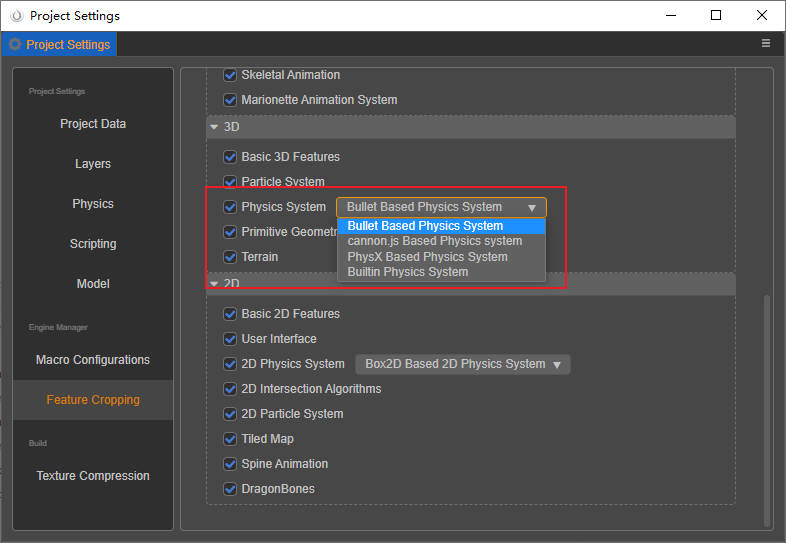Click the DragonBones label text
786x543 pixels.
pos(278,489)
